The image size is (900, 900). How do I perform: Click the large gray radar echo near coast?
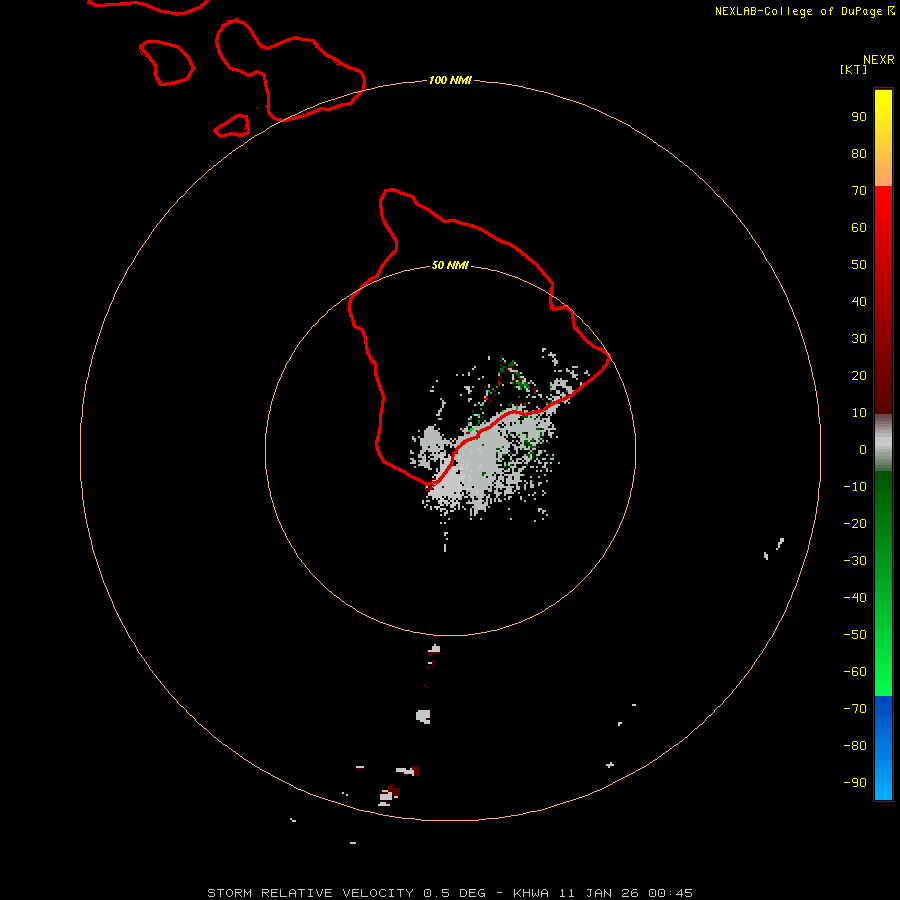coord(485,459)
